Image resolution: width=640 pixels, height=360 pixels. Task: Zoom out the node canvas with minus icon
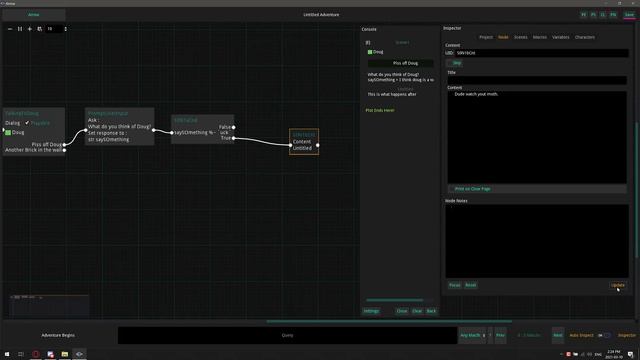10,29
